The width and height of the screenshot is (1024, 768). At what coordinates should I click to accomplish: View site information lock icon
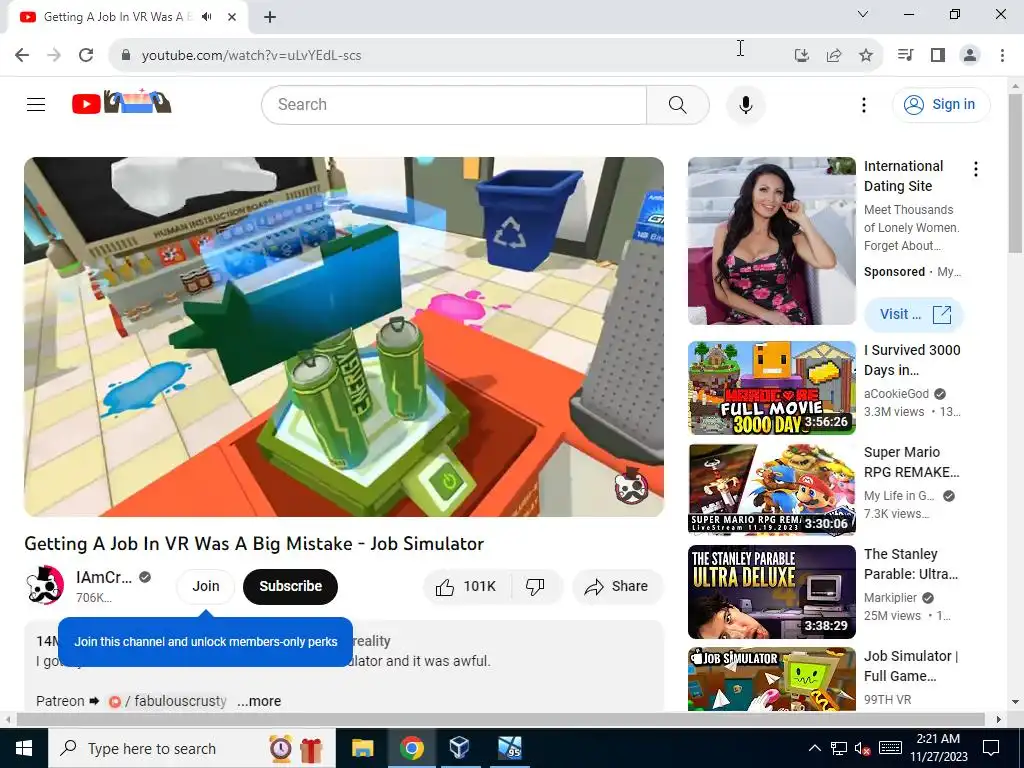point(126,55)
